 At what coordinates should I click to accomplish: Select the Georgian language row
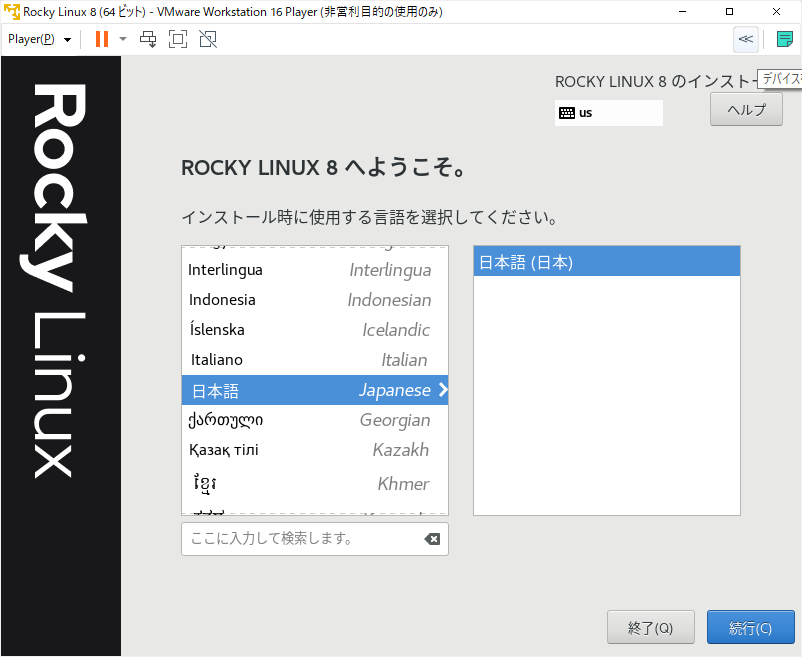[x=315, y=420]
